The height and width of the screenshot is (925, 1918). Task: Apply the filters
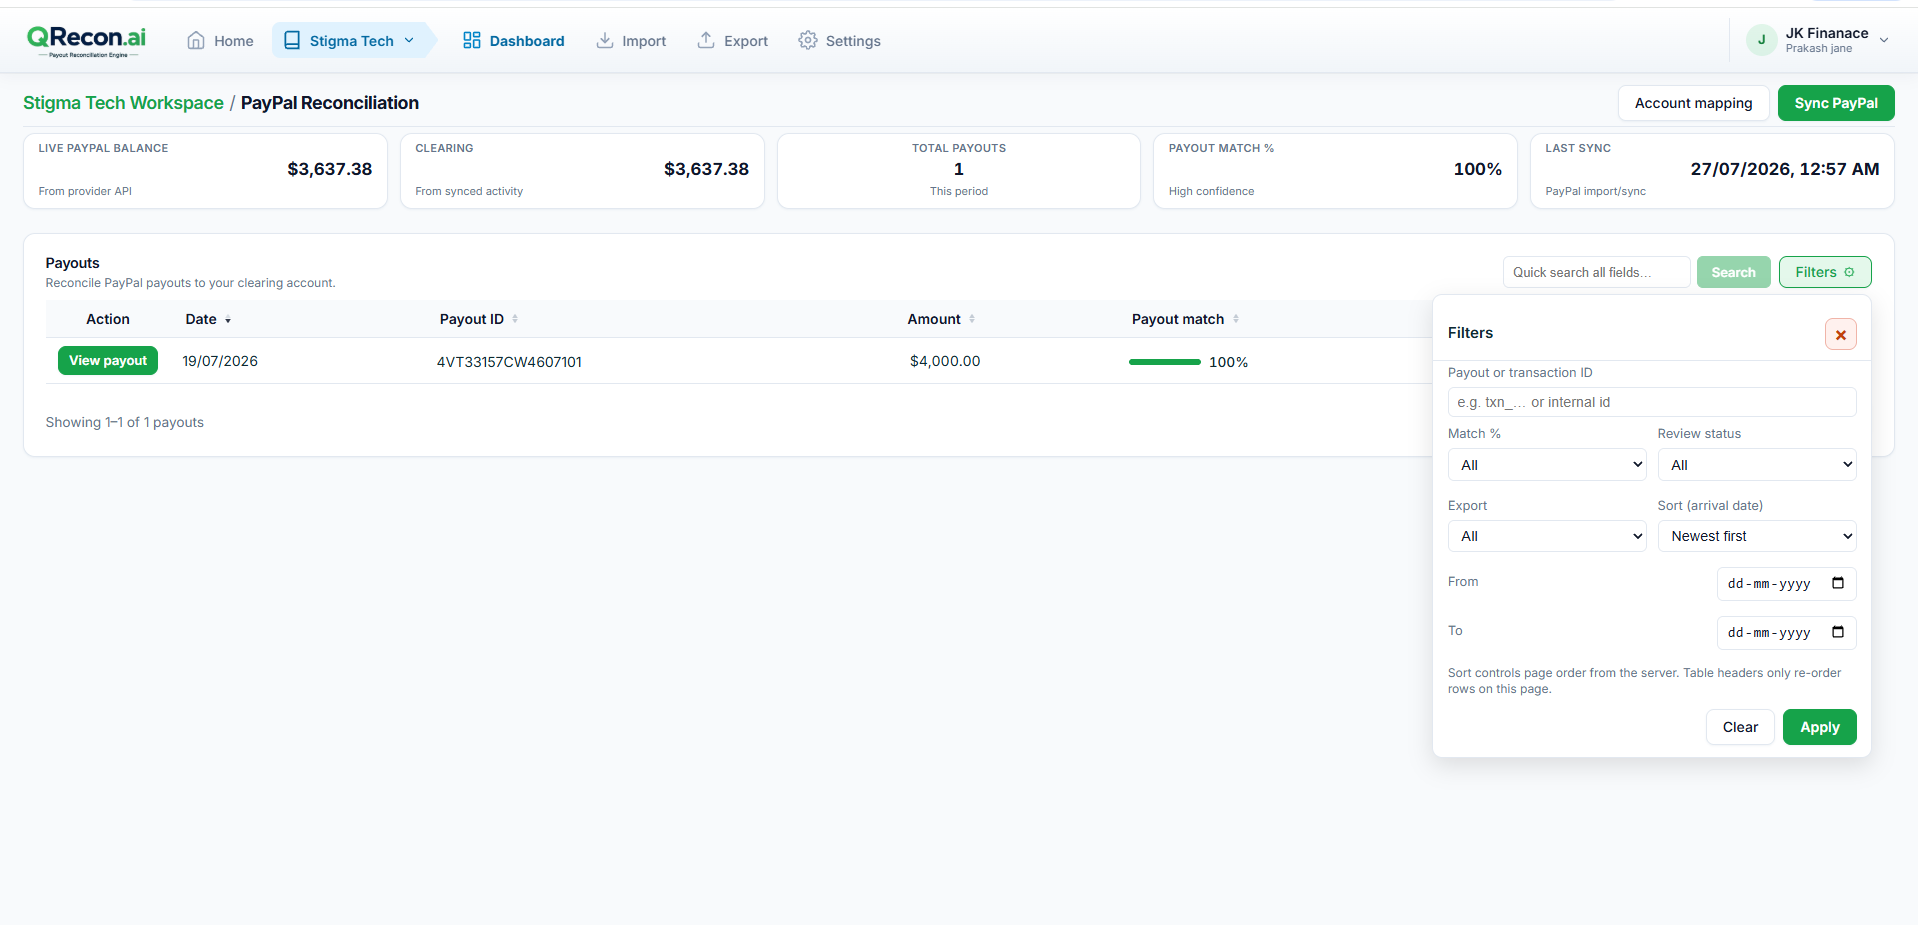tap(1819, 727)
